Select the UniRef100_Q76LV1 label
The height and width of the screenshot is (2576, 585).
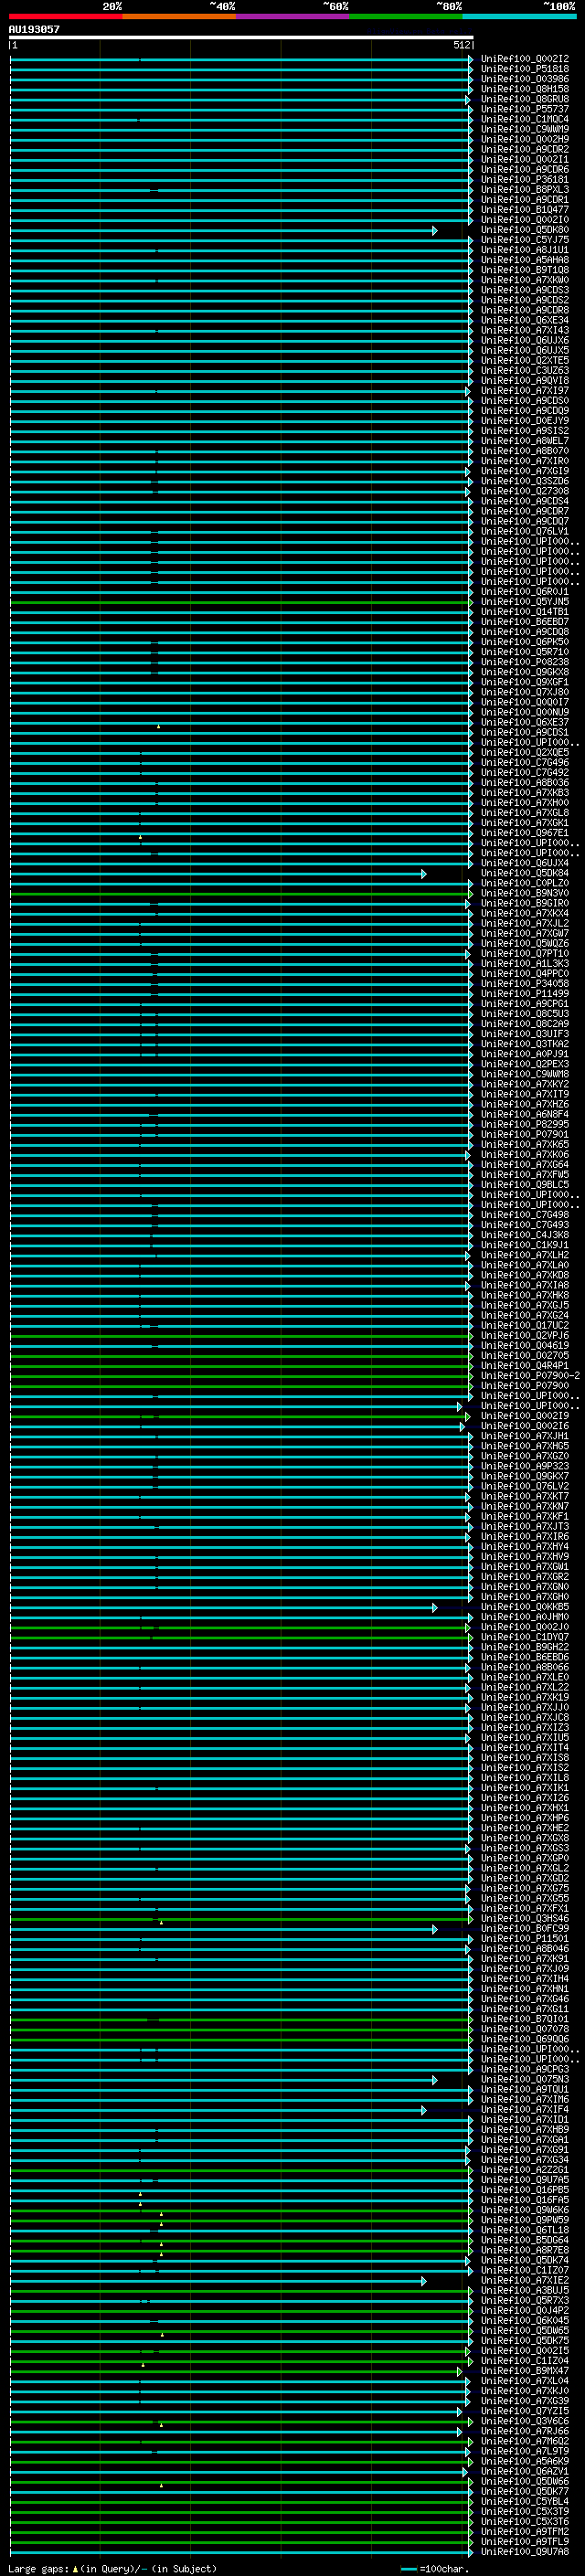(525, 531)
